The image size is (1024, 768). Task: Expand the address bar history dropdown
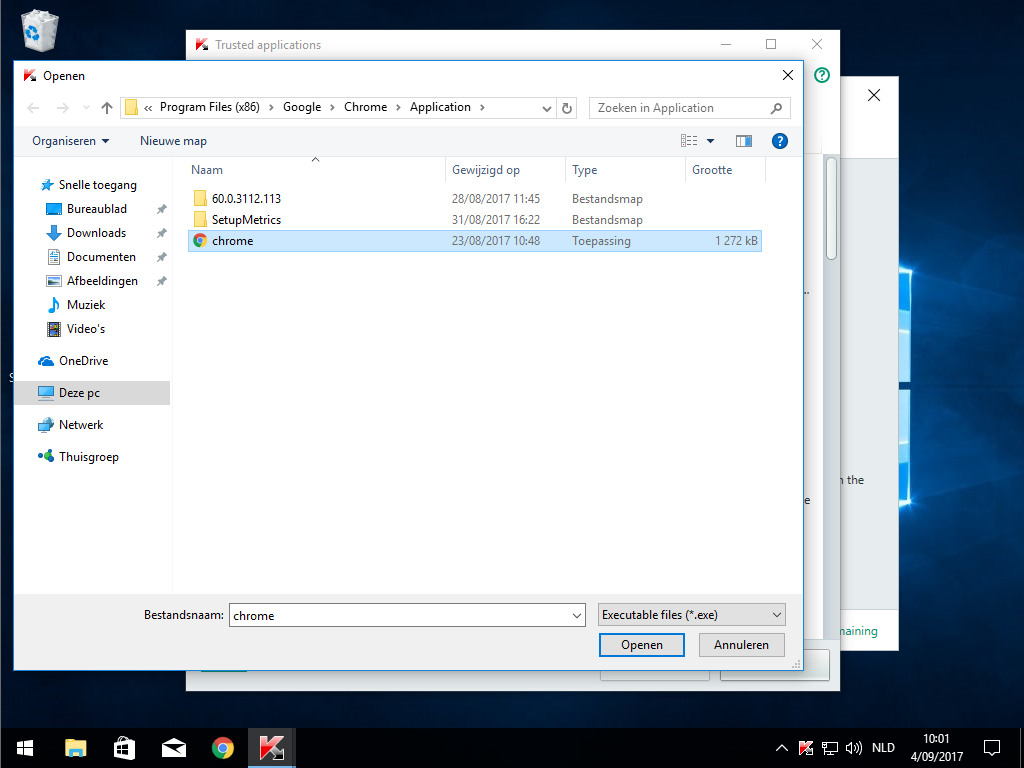[547, 108]
